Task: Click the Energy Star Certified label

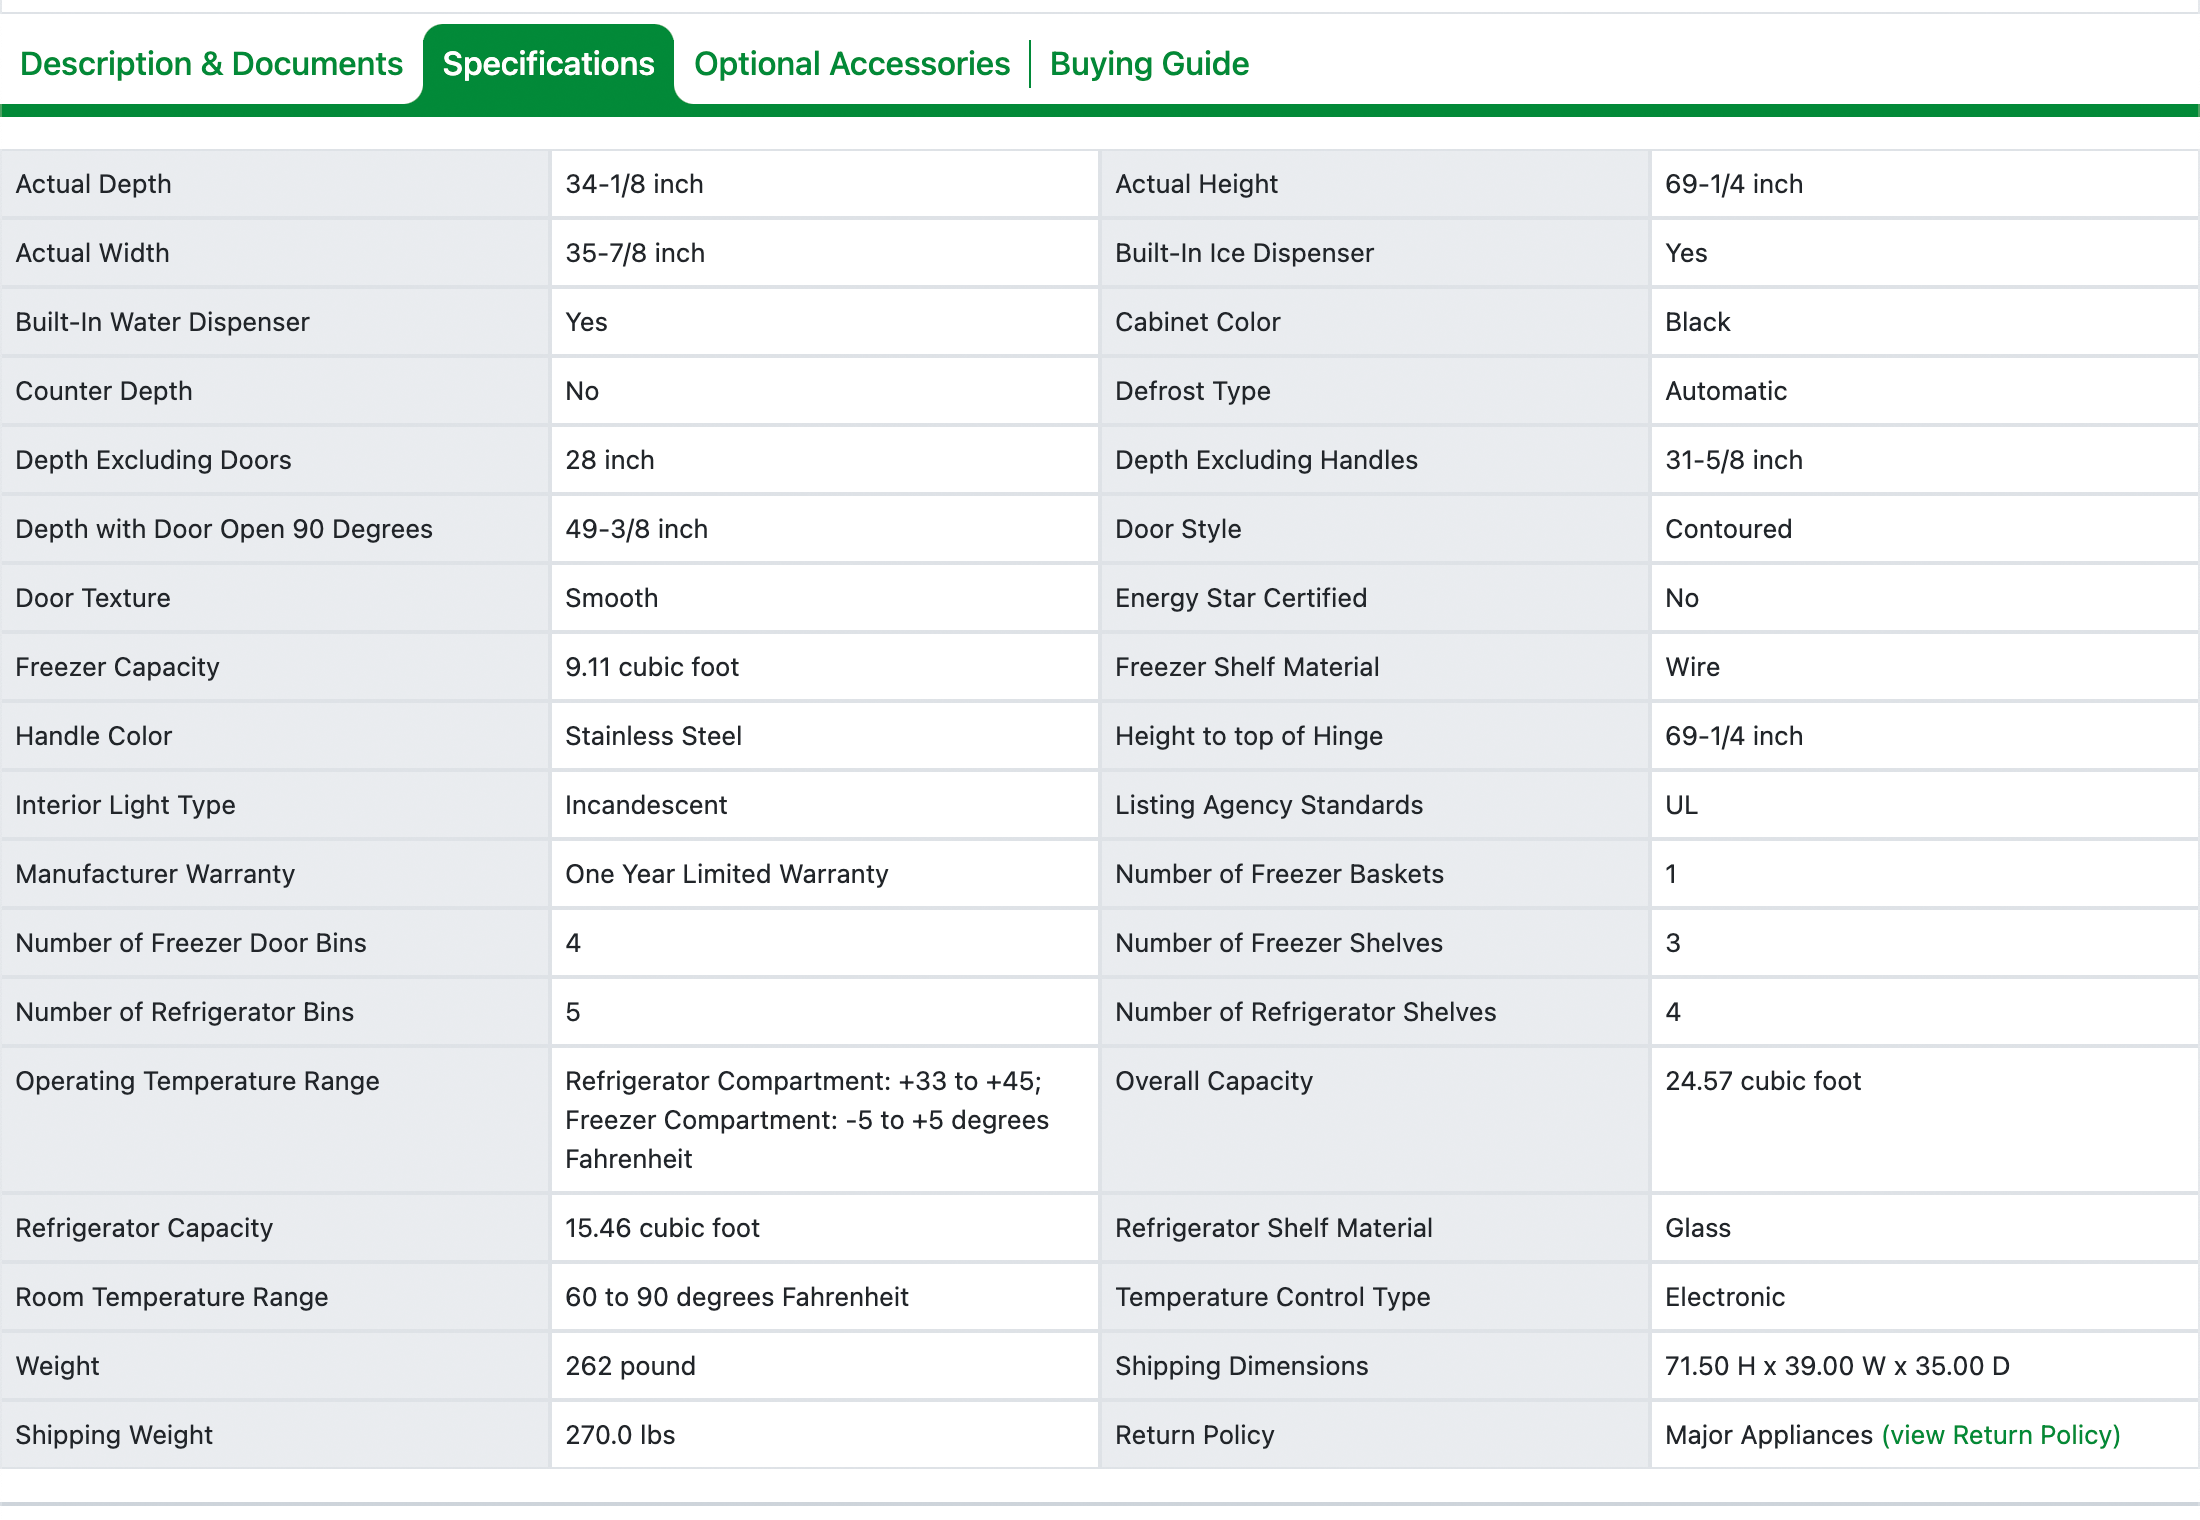Action: tap(1240, 598)
